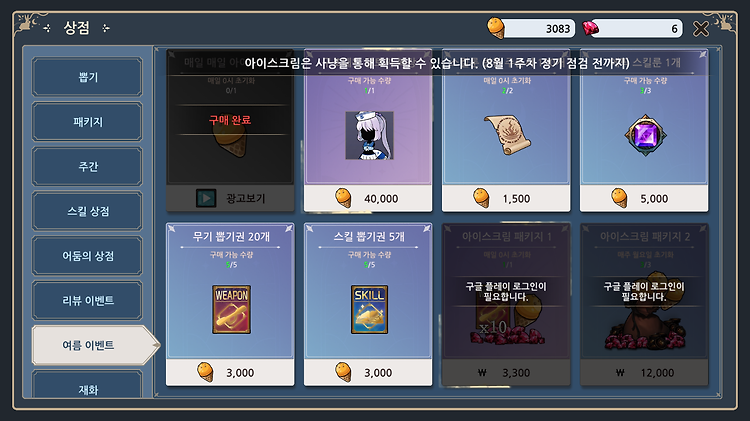Open the 뽑기 shop tab
750x421 pixels.
coord(87,77)
